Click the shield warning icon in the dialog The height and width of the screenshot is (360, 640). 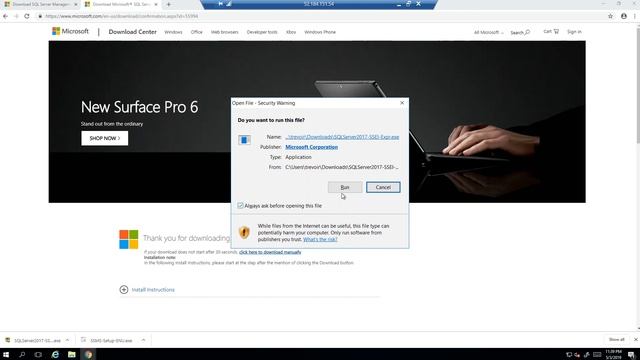244,232
